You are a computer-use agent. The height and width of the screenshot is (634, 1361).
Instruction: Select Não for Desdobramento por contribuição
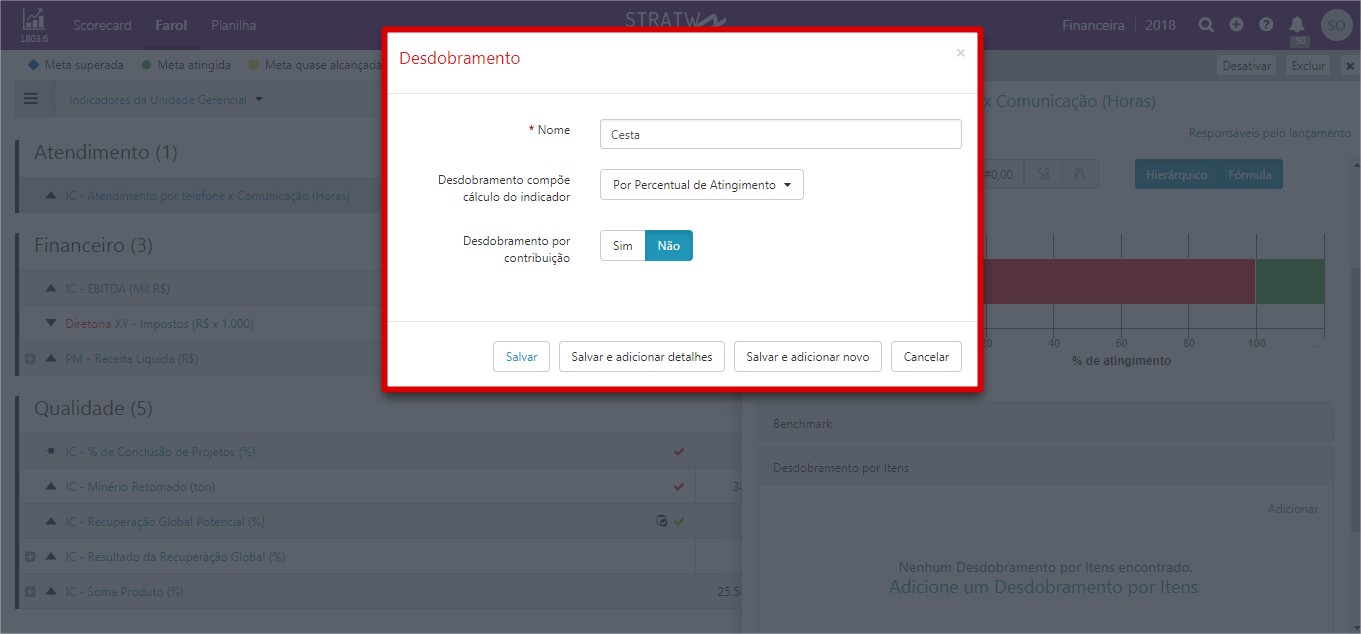pyautogui.click(x=669, y=246)
